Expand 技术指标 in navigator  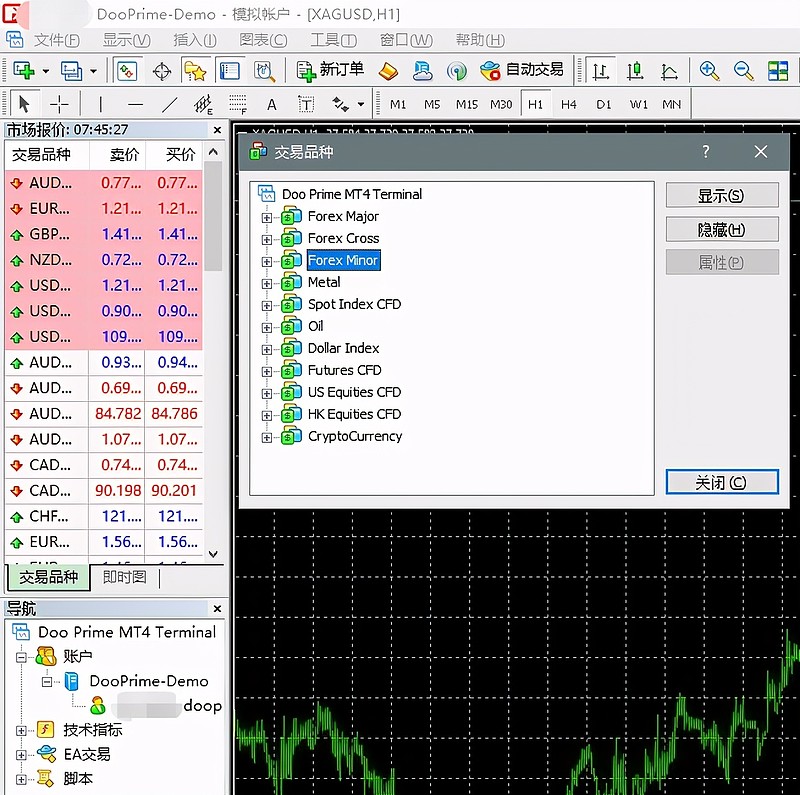[20, 731]
